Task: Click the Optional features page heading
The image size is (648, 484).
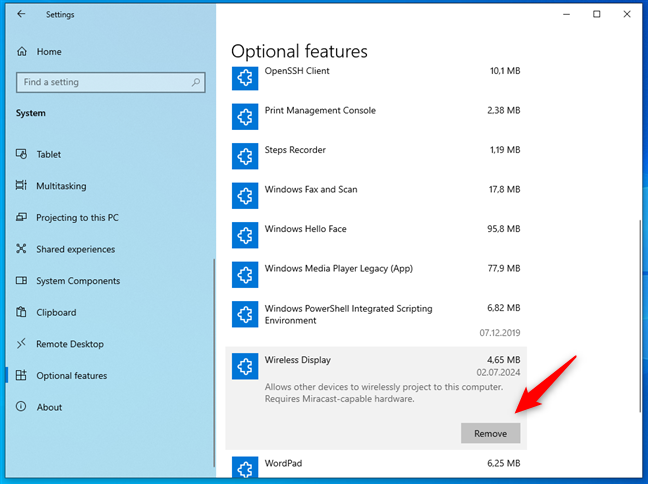Action: click(x=299, y=52)
